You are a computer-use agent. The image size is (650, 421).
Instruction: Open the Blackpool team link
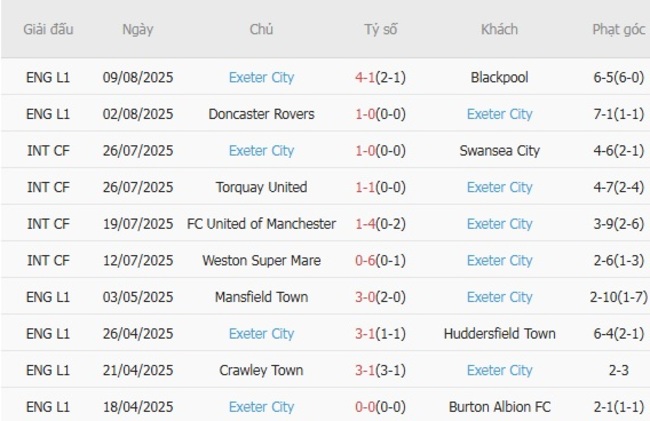click(499, 77)
